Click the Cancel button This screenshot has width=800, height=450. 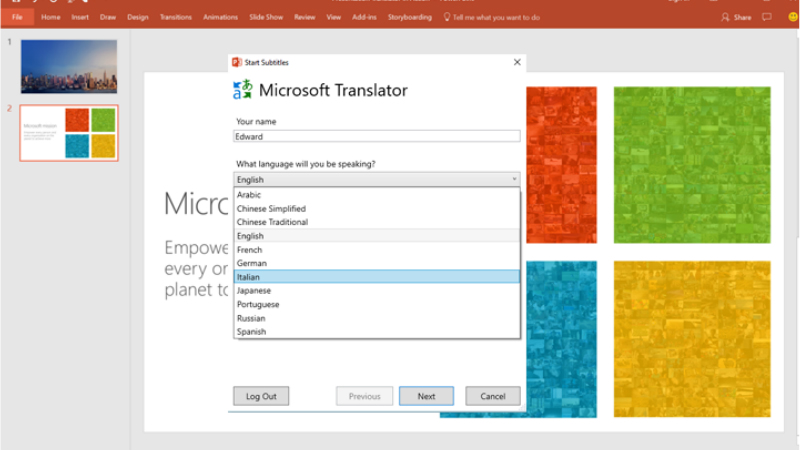(492, 396)
